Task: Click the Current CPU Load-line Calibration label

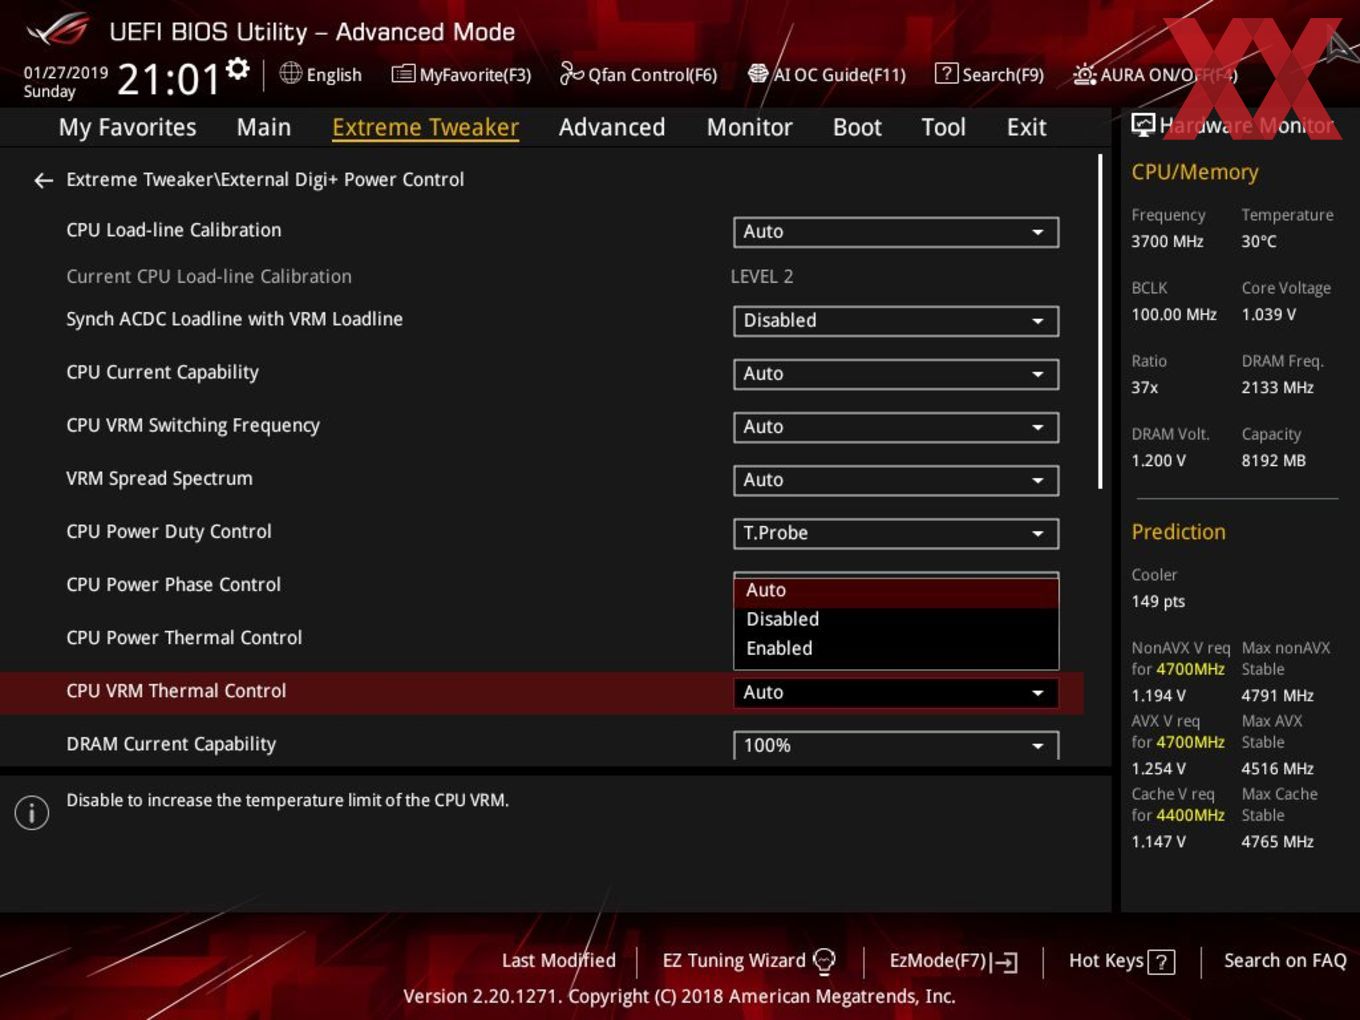Action: (x=209, y=277)
